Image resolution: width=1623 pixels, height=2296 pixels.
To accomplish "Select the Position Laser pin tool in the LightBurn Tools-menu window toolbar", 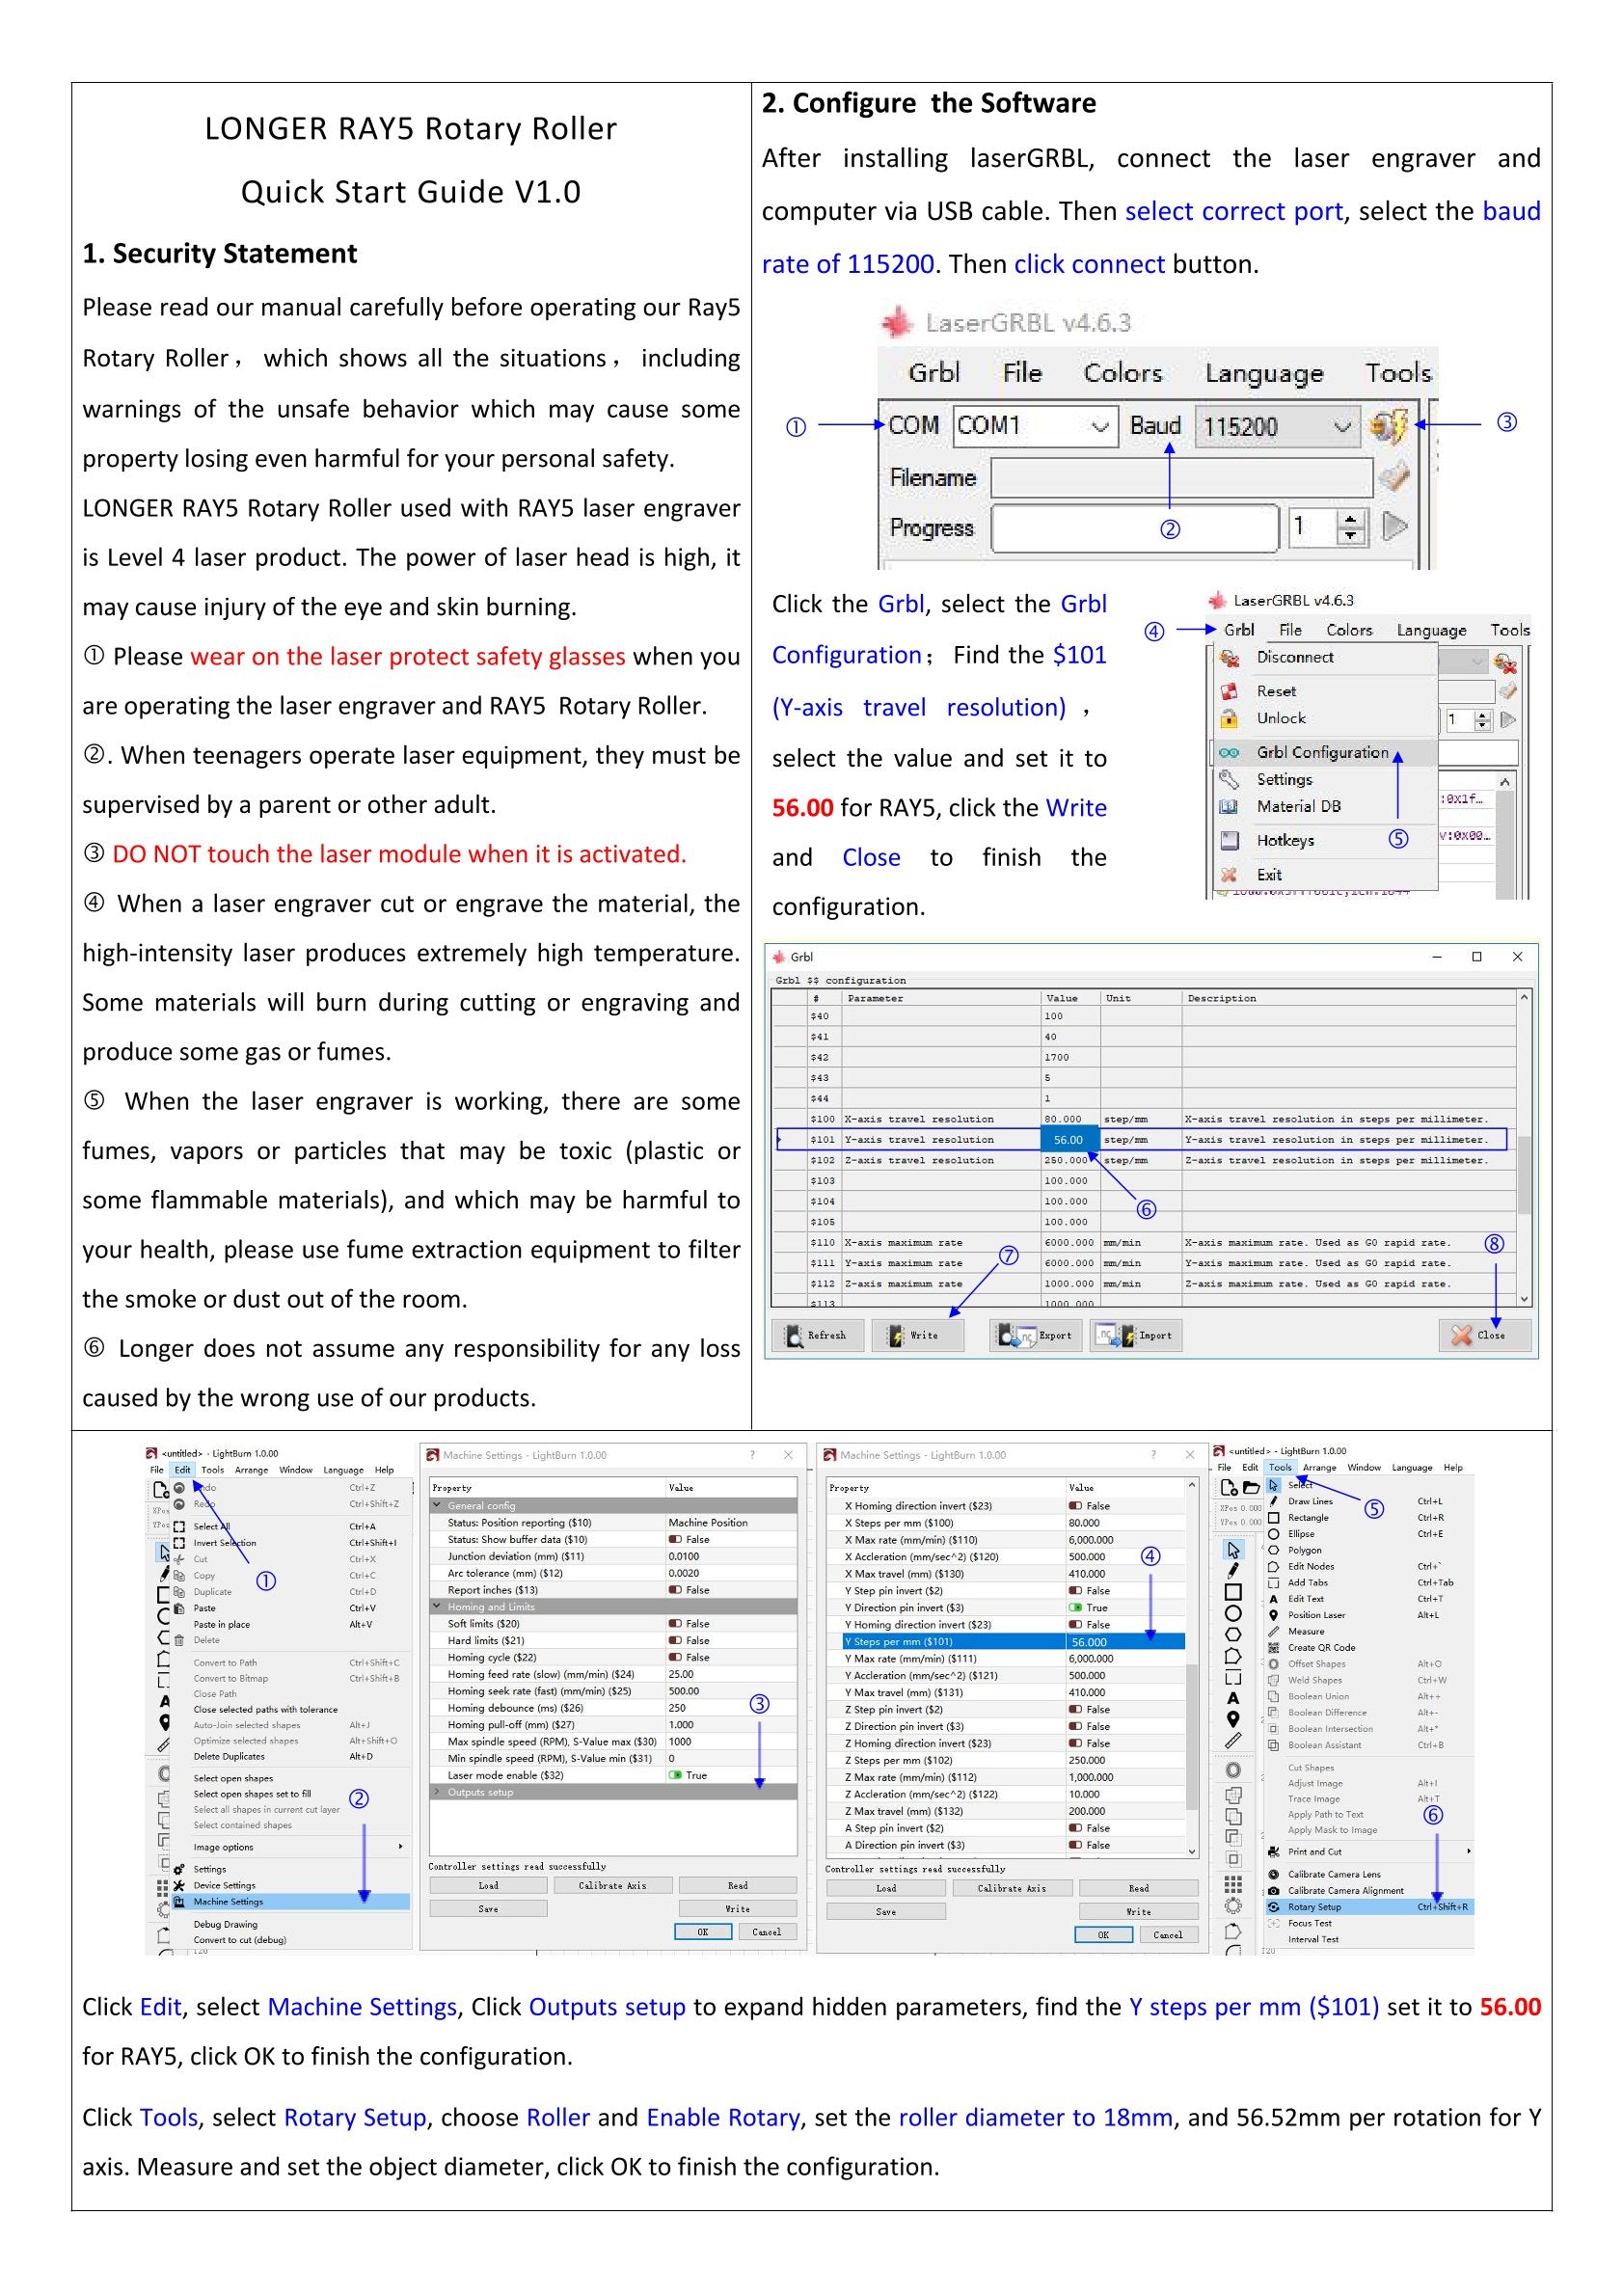I will (x=1233, y=1719).
